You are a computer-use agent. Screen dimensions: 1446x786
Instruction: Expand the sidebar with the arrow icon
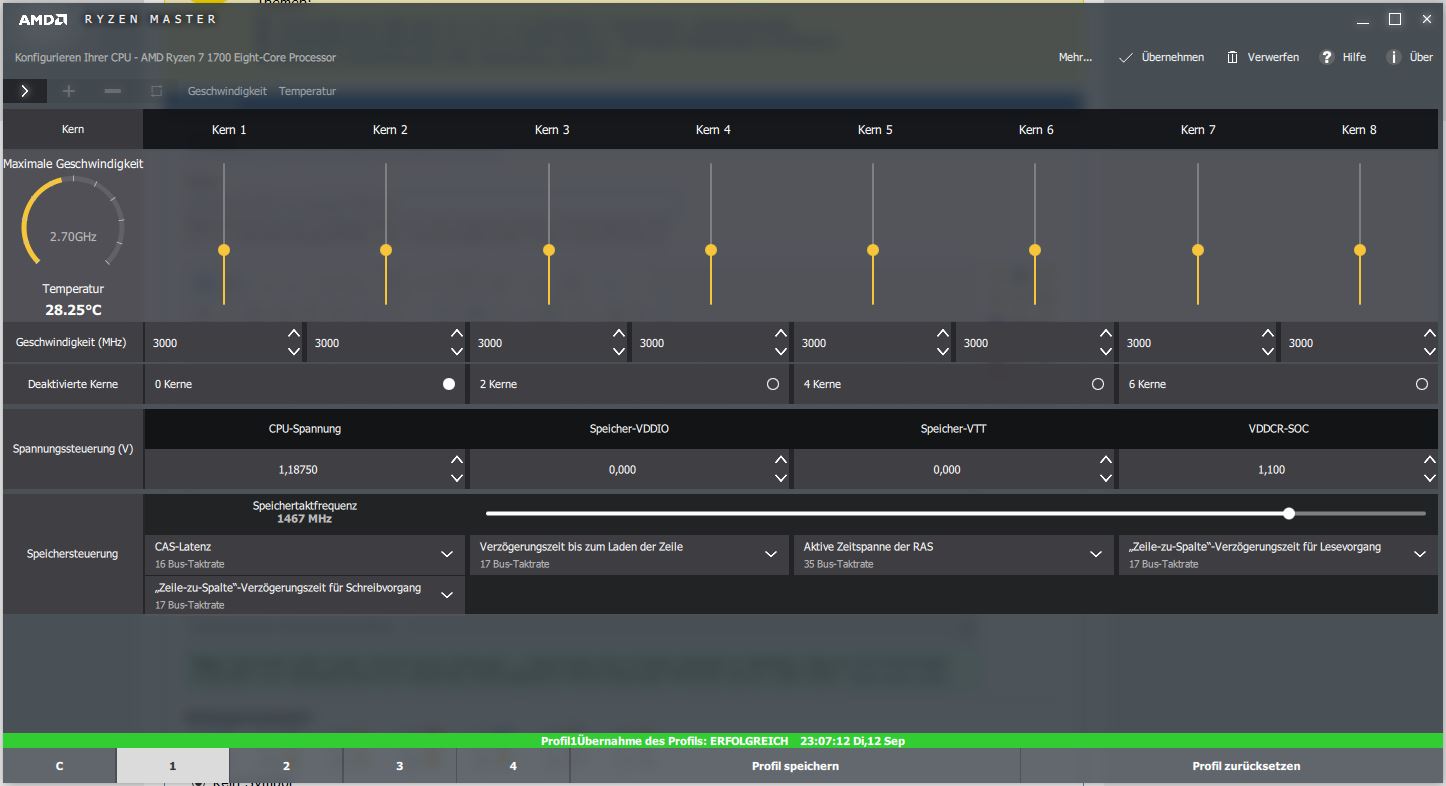pos(24,91)
